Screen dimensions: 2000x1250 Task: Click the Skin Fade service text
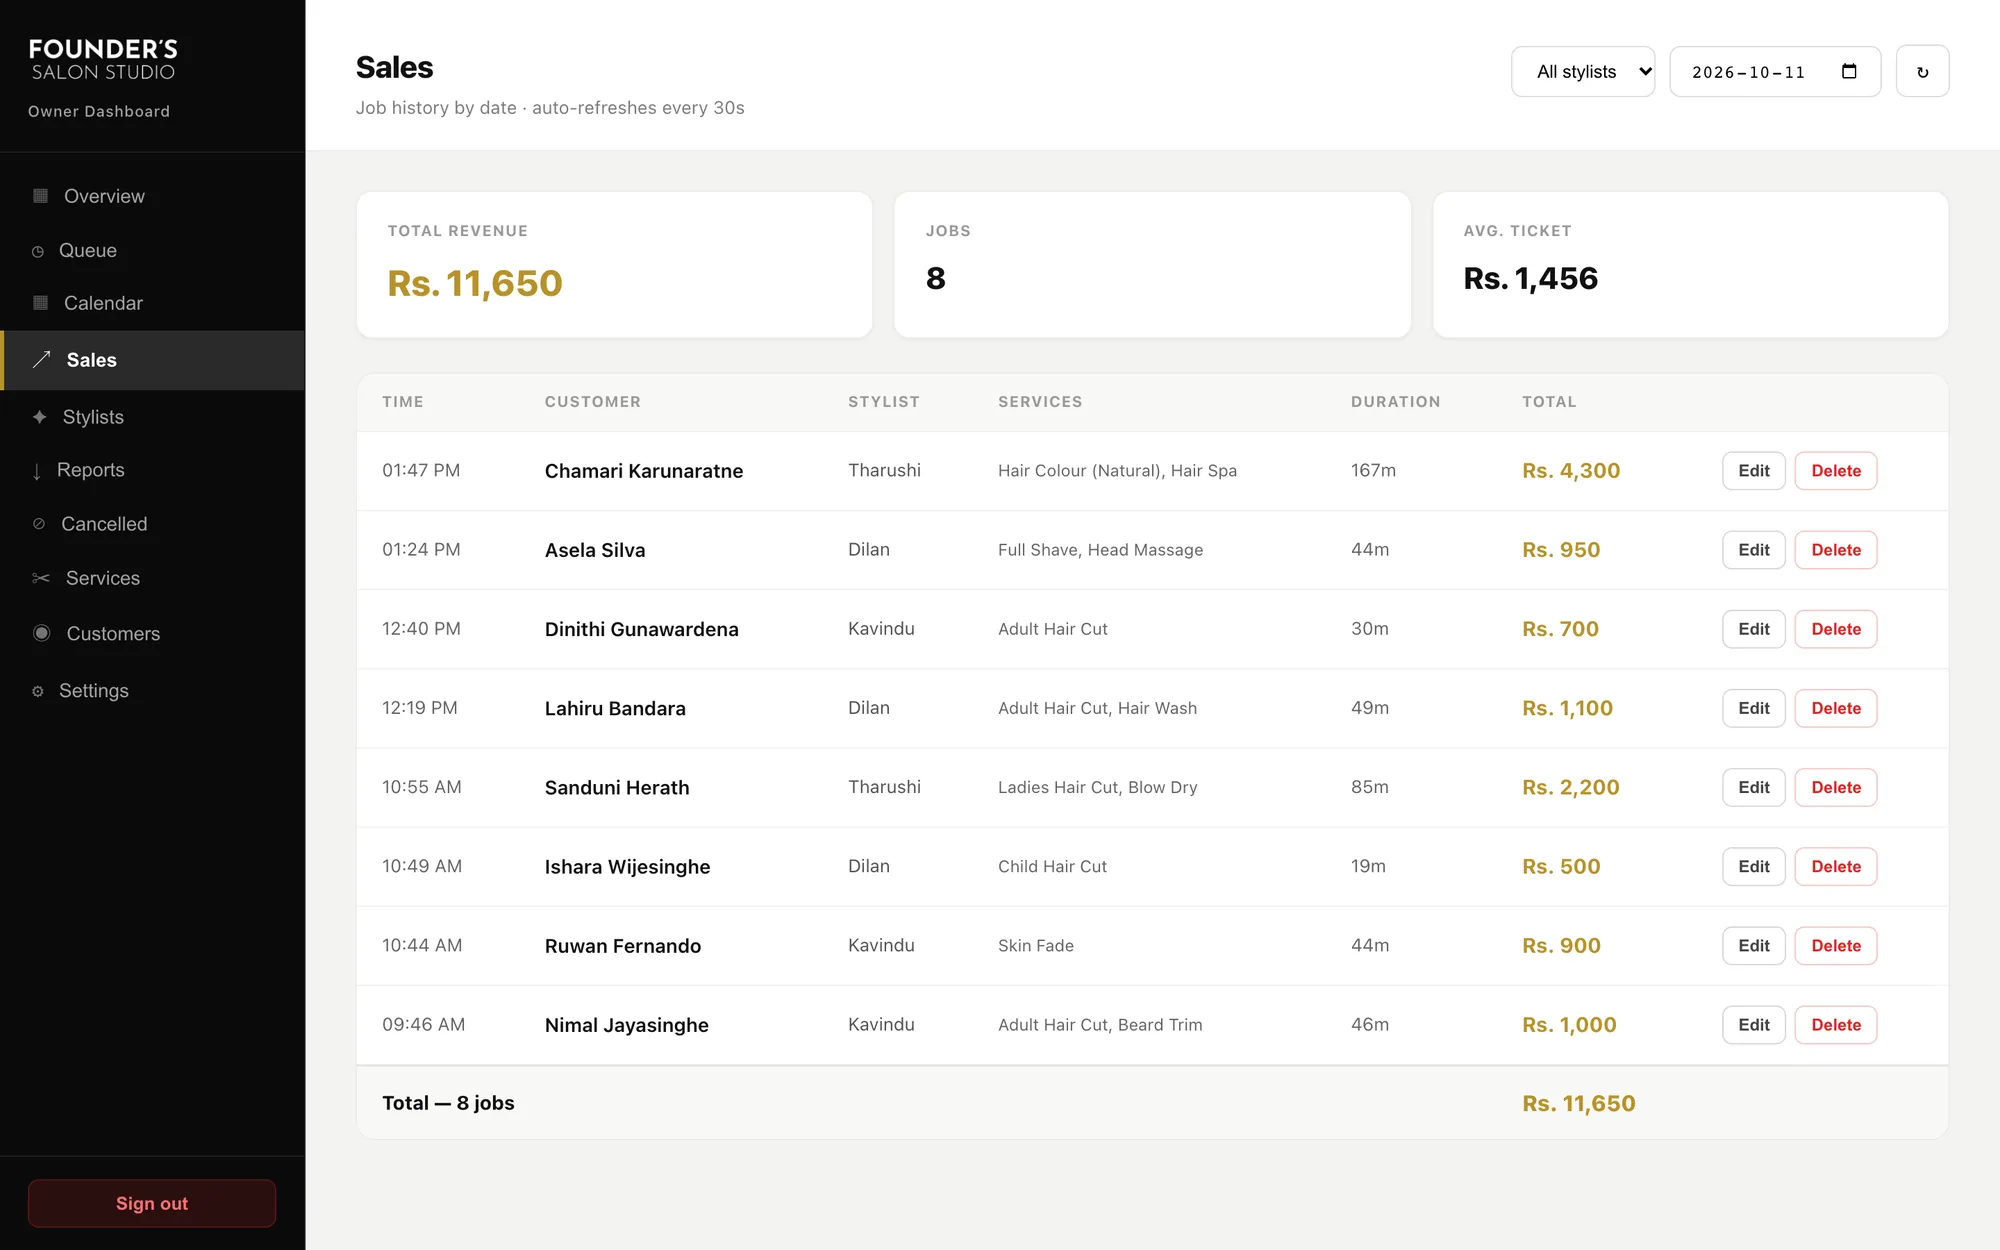point(1035,945)
